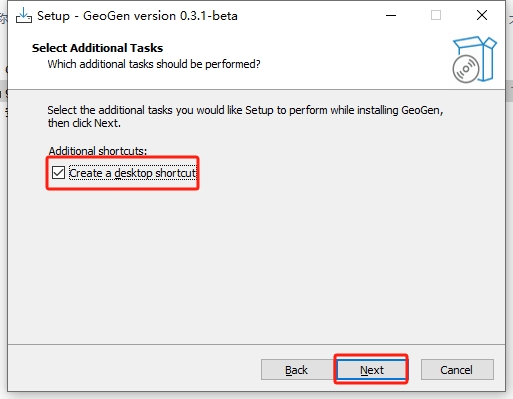Click the 'Select the additional tasks you would like' instruction text
This screenshot has height=399, width=513.
click(245, 116)
